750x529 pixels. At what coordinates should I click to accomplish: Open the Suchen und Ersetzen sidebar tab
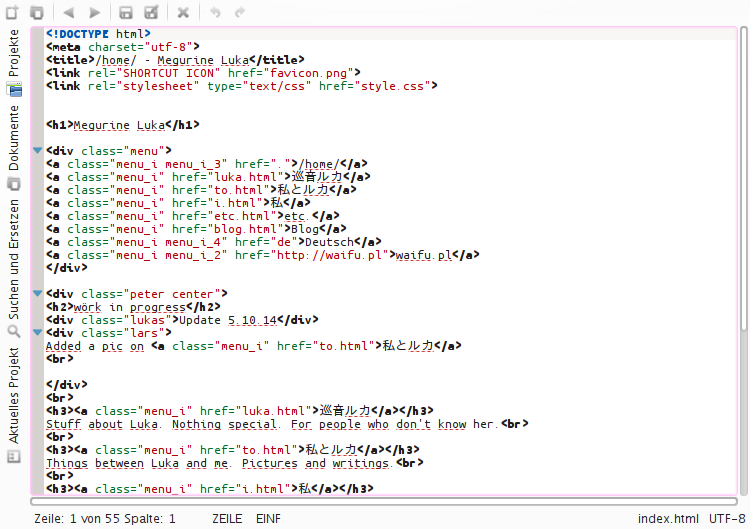click(x=14, y=268)
